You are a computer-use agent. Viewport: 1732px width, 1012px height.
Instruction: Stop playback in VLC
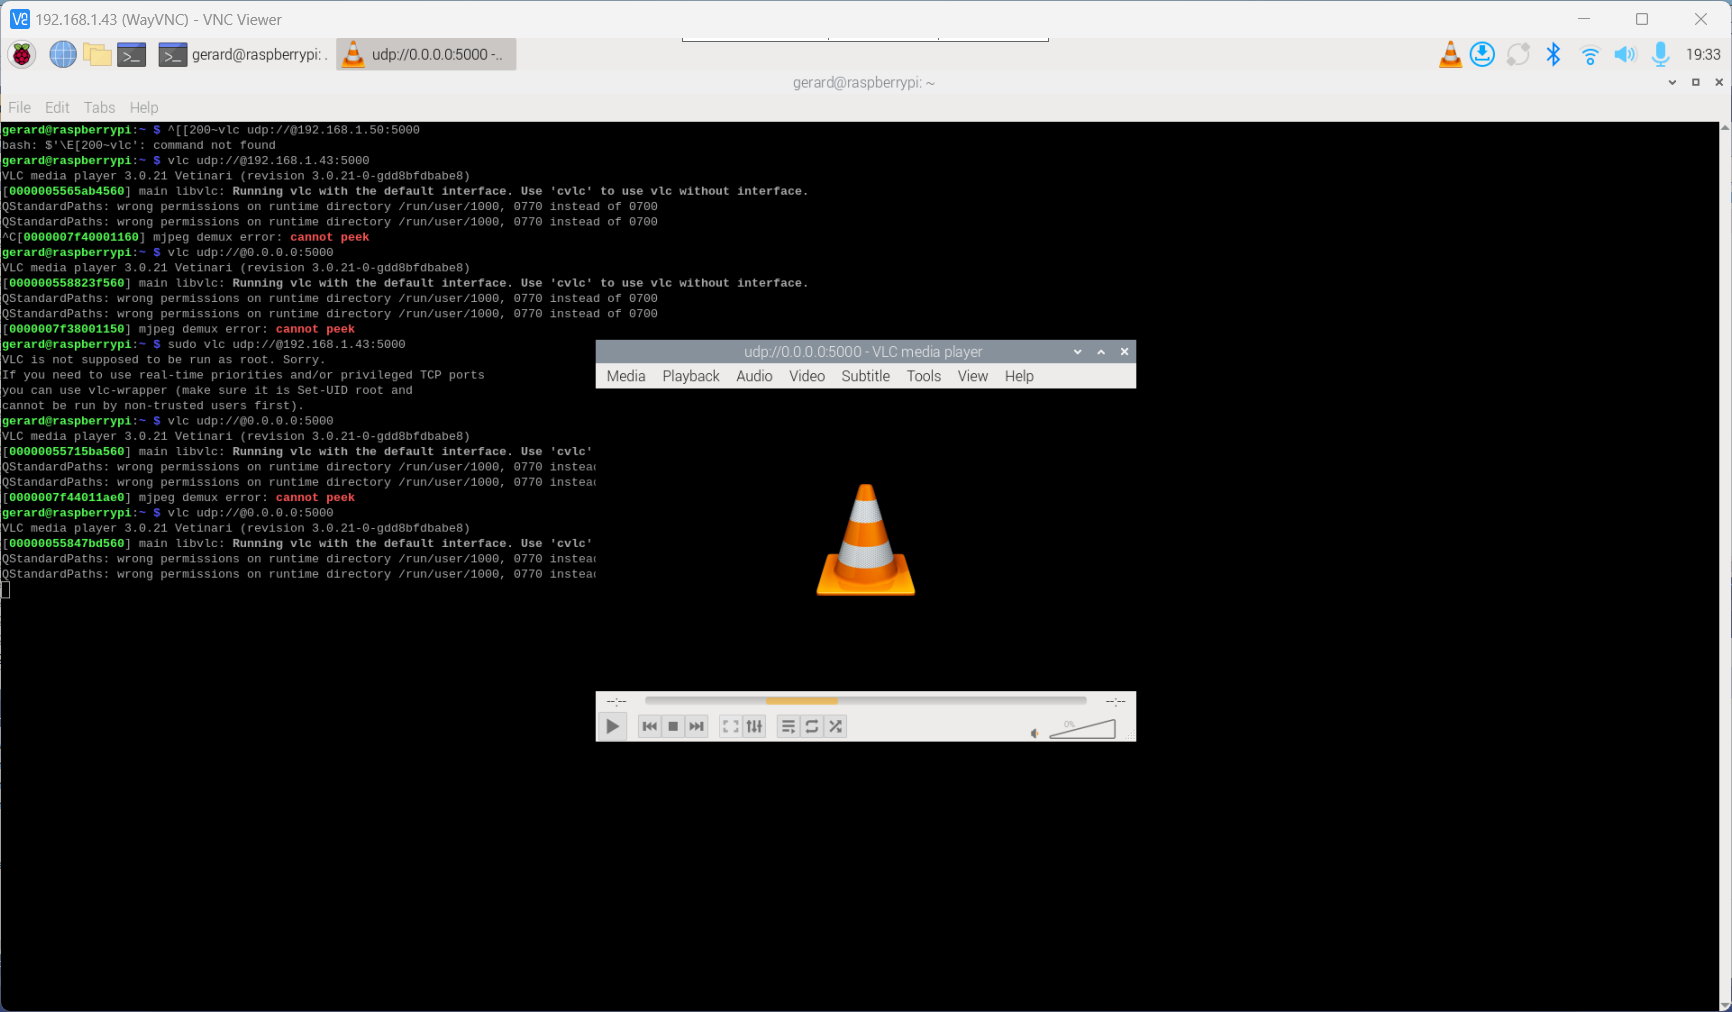pos(673,727)
